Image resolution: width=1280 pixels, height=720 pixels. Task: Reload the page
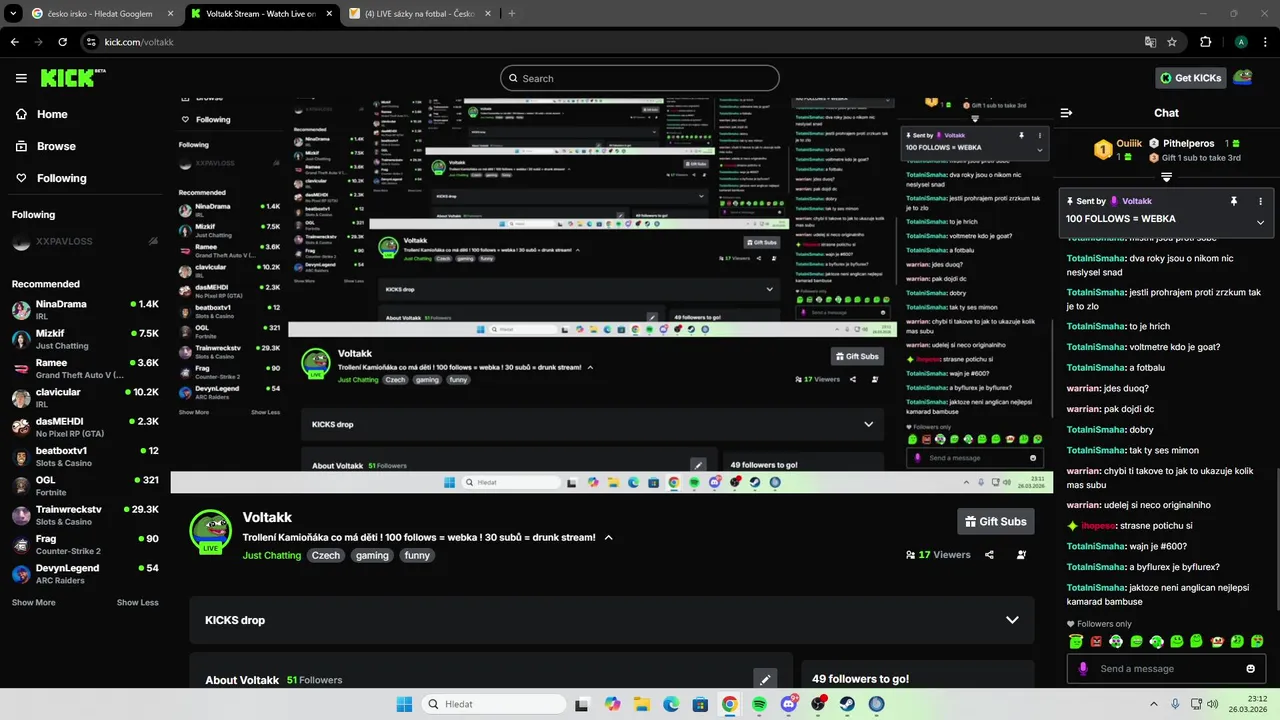(x=62, y=42)
